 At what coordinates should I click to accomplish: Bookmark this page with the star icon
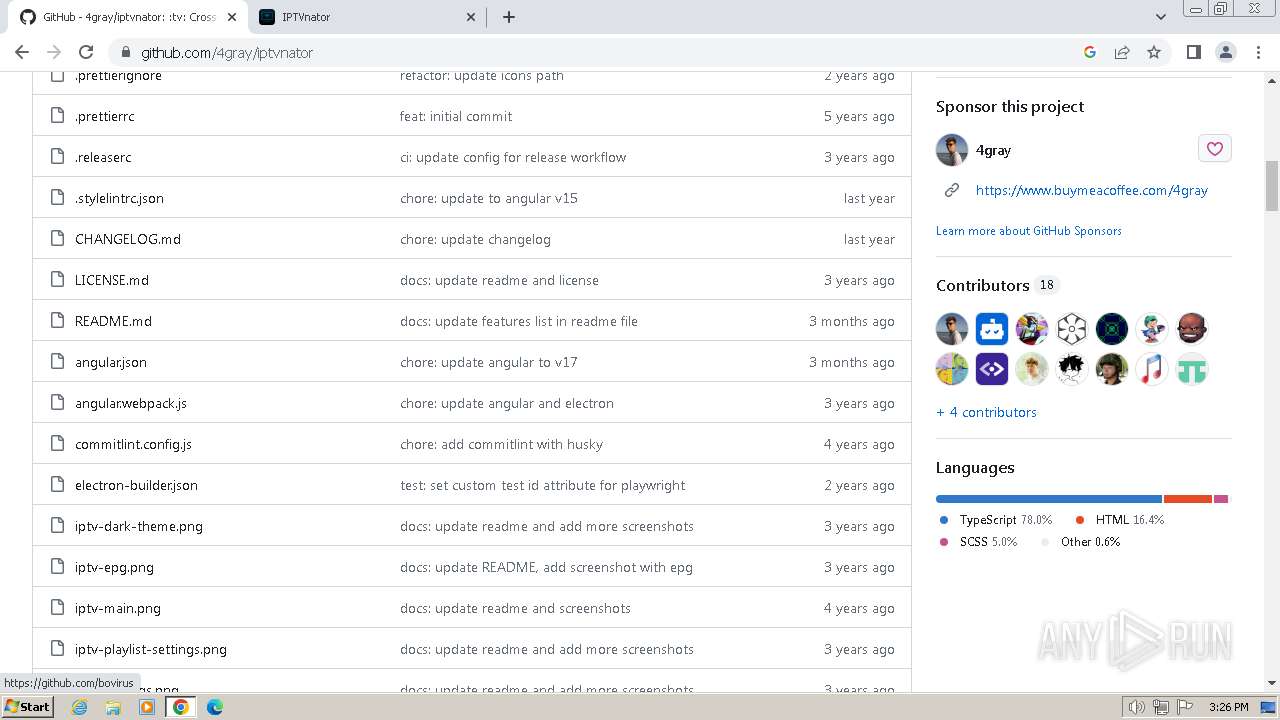tap(1154, 52)
